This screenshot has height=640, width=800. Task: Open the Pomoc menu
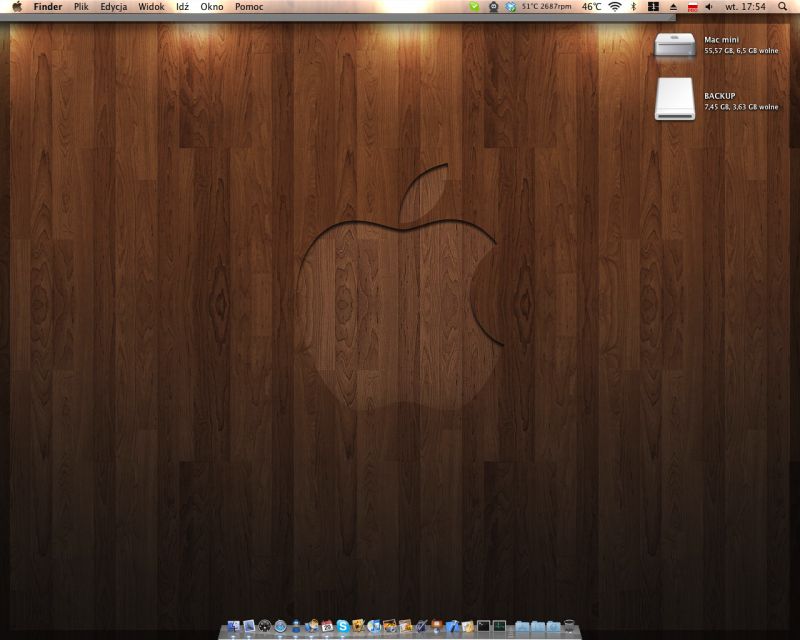click(x=249, y=7)
